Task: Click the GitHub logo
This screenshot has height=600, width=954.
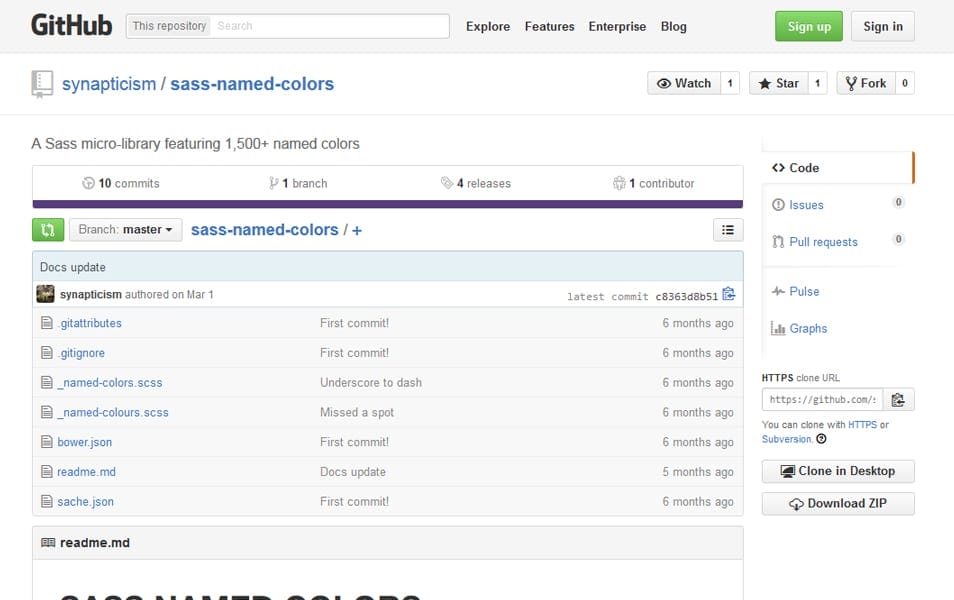Action: pyautogui.click(x=70, y=25)
